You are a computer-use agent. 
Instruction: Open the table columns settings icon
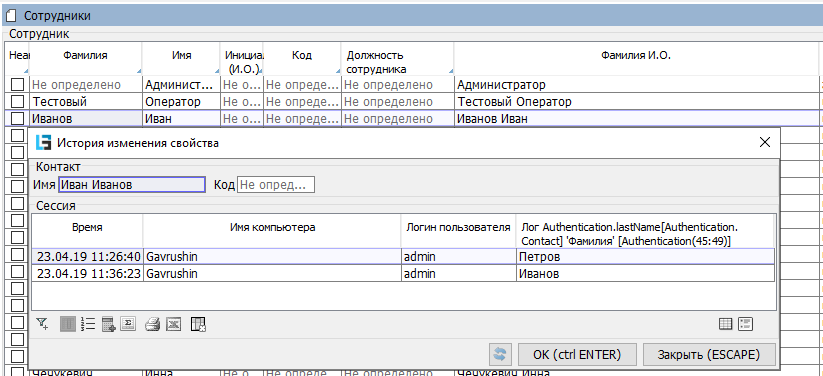coord(198,324)
